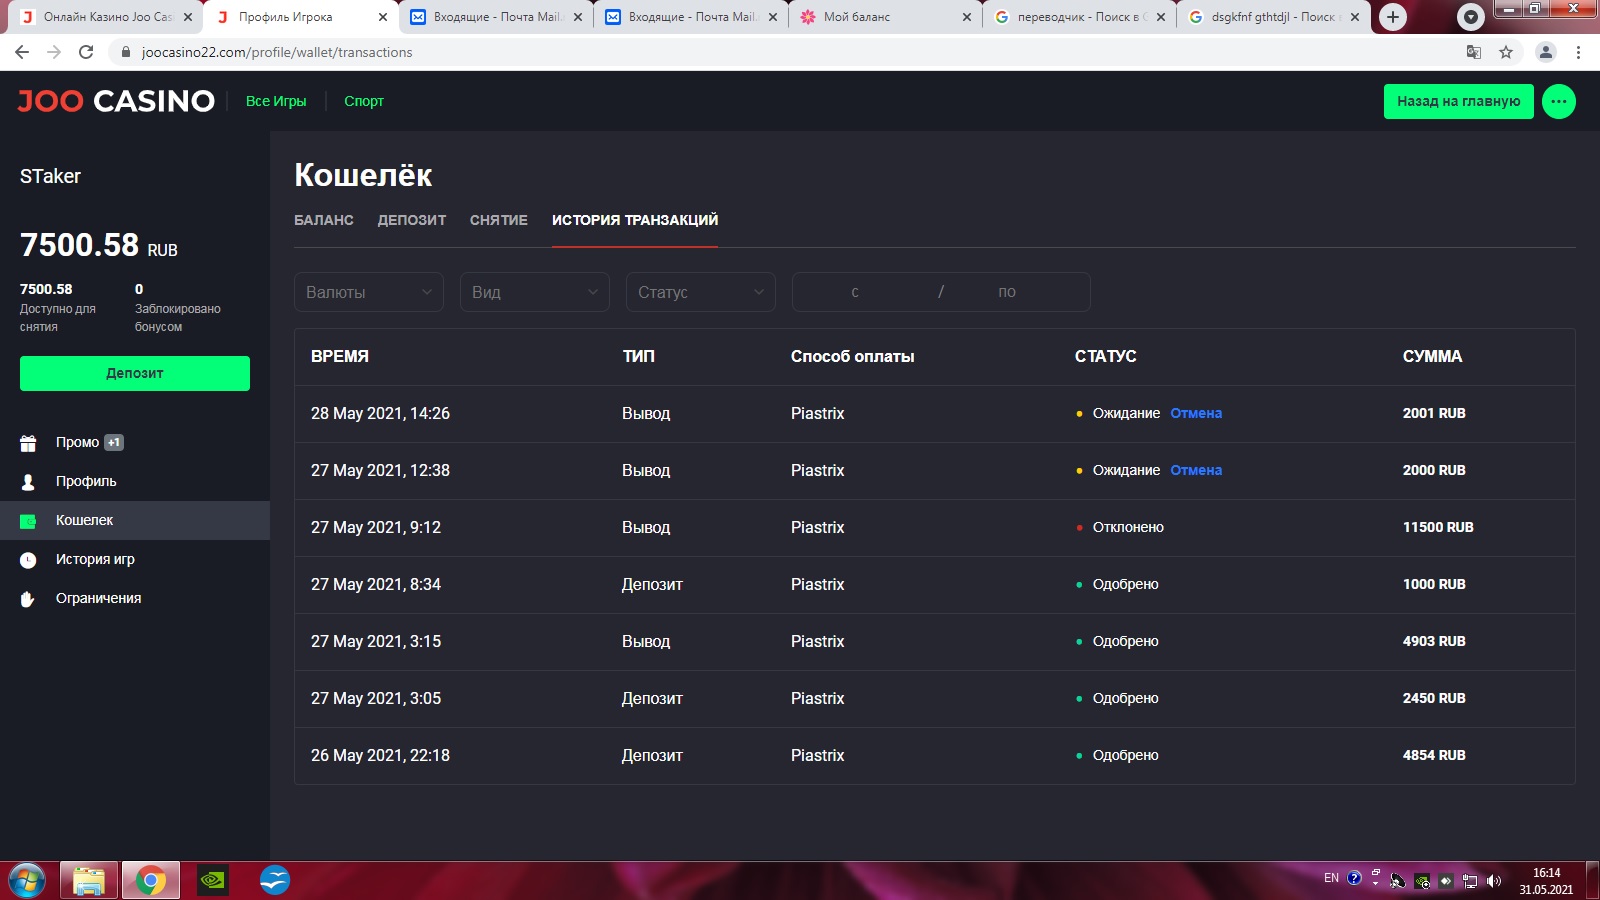Switch to the Баланс tab

(x=323, y=220)
